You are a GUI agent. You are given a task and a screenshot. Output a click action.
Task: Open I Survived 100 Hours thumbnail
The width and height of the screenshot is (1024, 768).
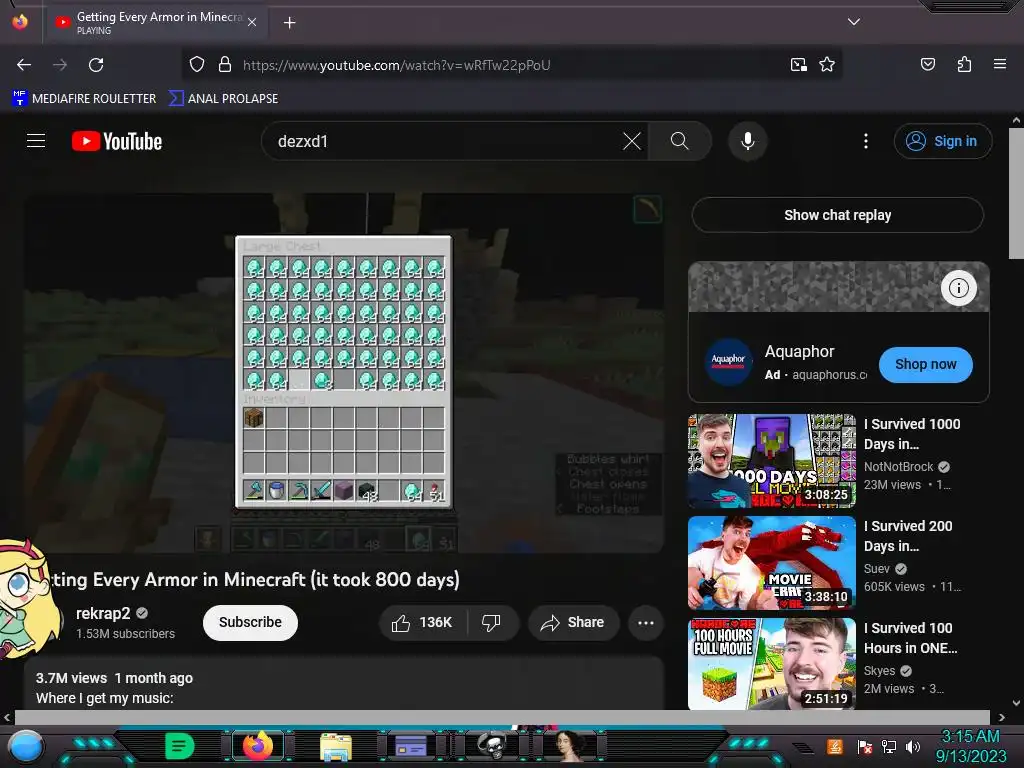(772, 664)
